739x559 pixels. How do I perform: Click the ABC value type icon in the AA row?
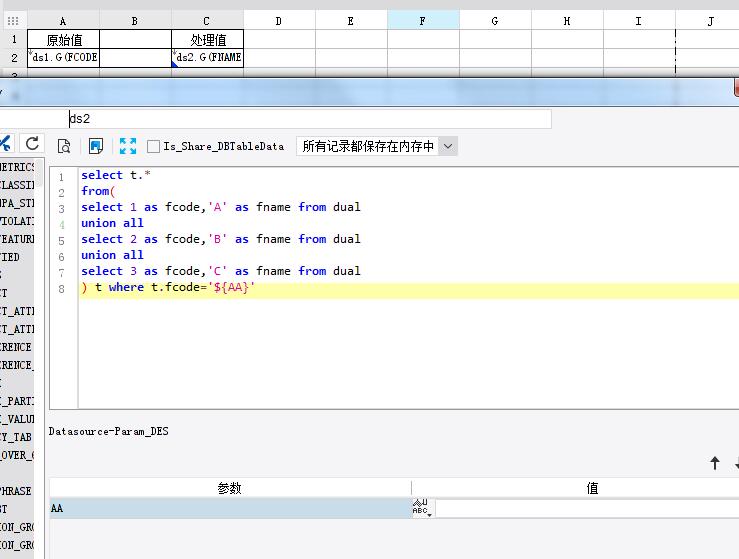point(420,508)
